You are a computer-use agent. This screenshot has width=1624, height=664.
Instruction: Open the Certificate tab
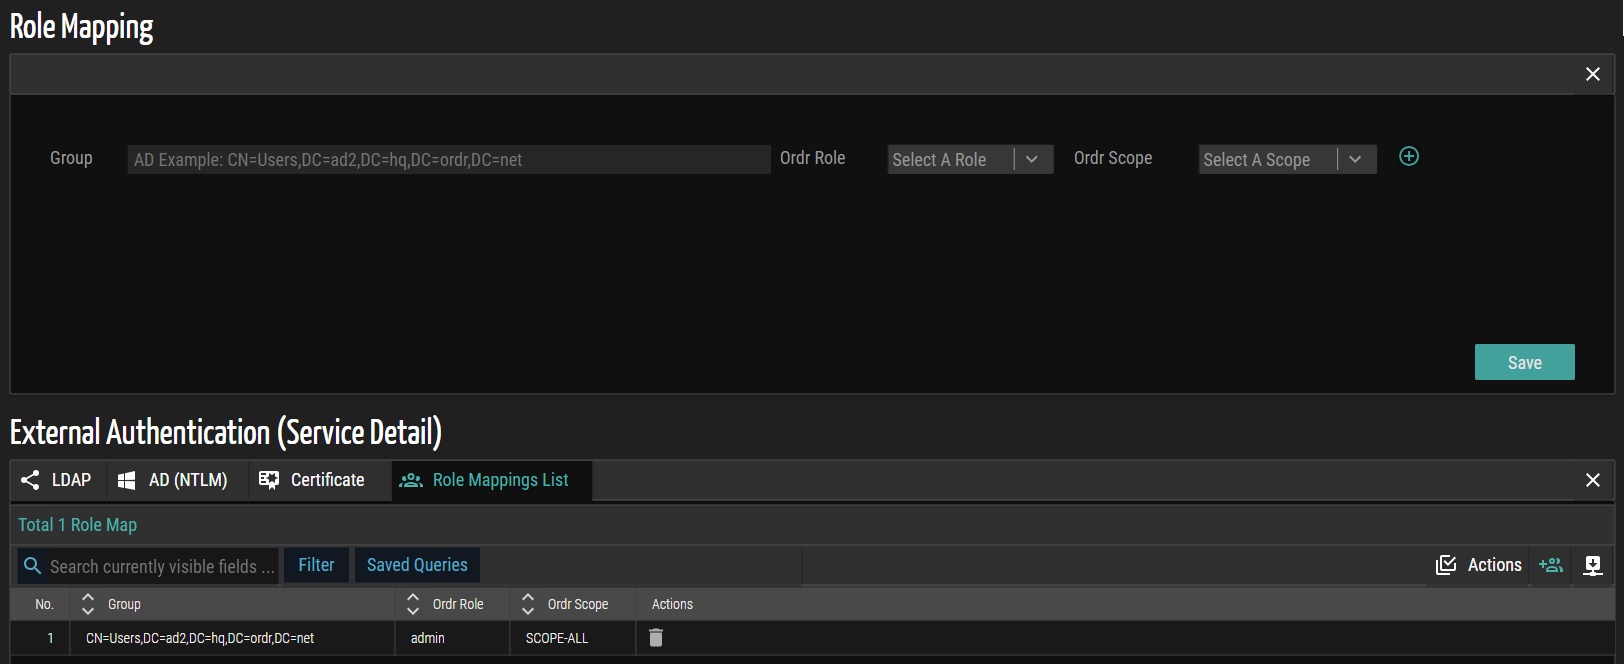312,480
